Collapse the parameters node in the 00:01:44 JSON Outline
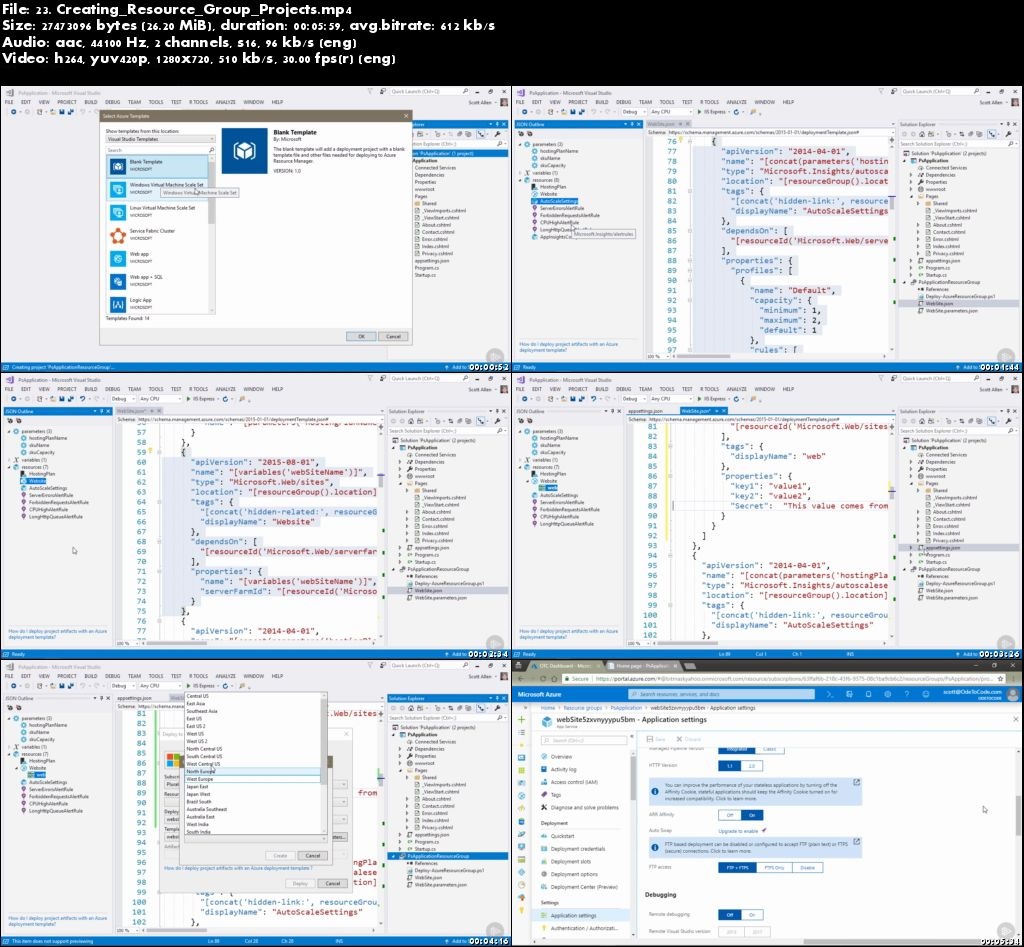Image resolution: width=1024 pixels, height=947 pixels. (520, 144)
